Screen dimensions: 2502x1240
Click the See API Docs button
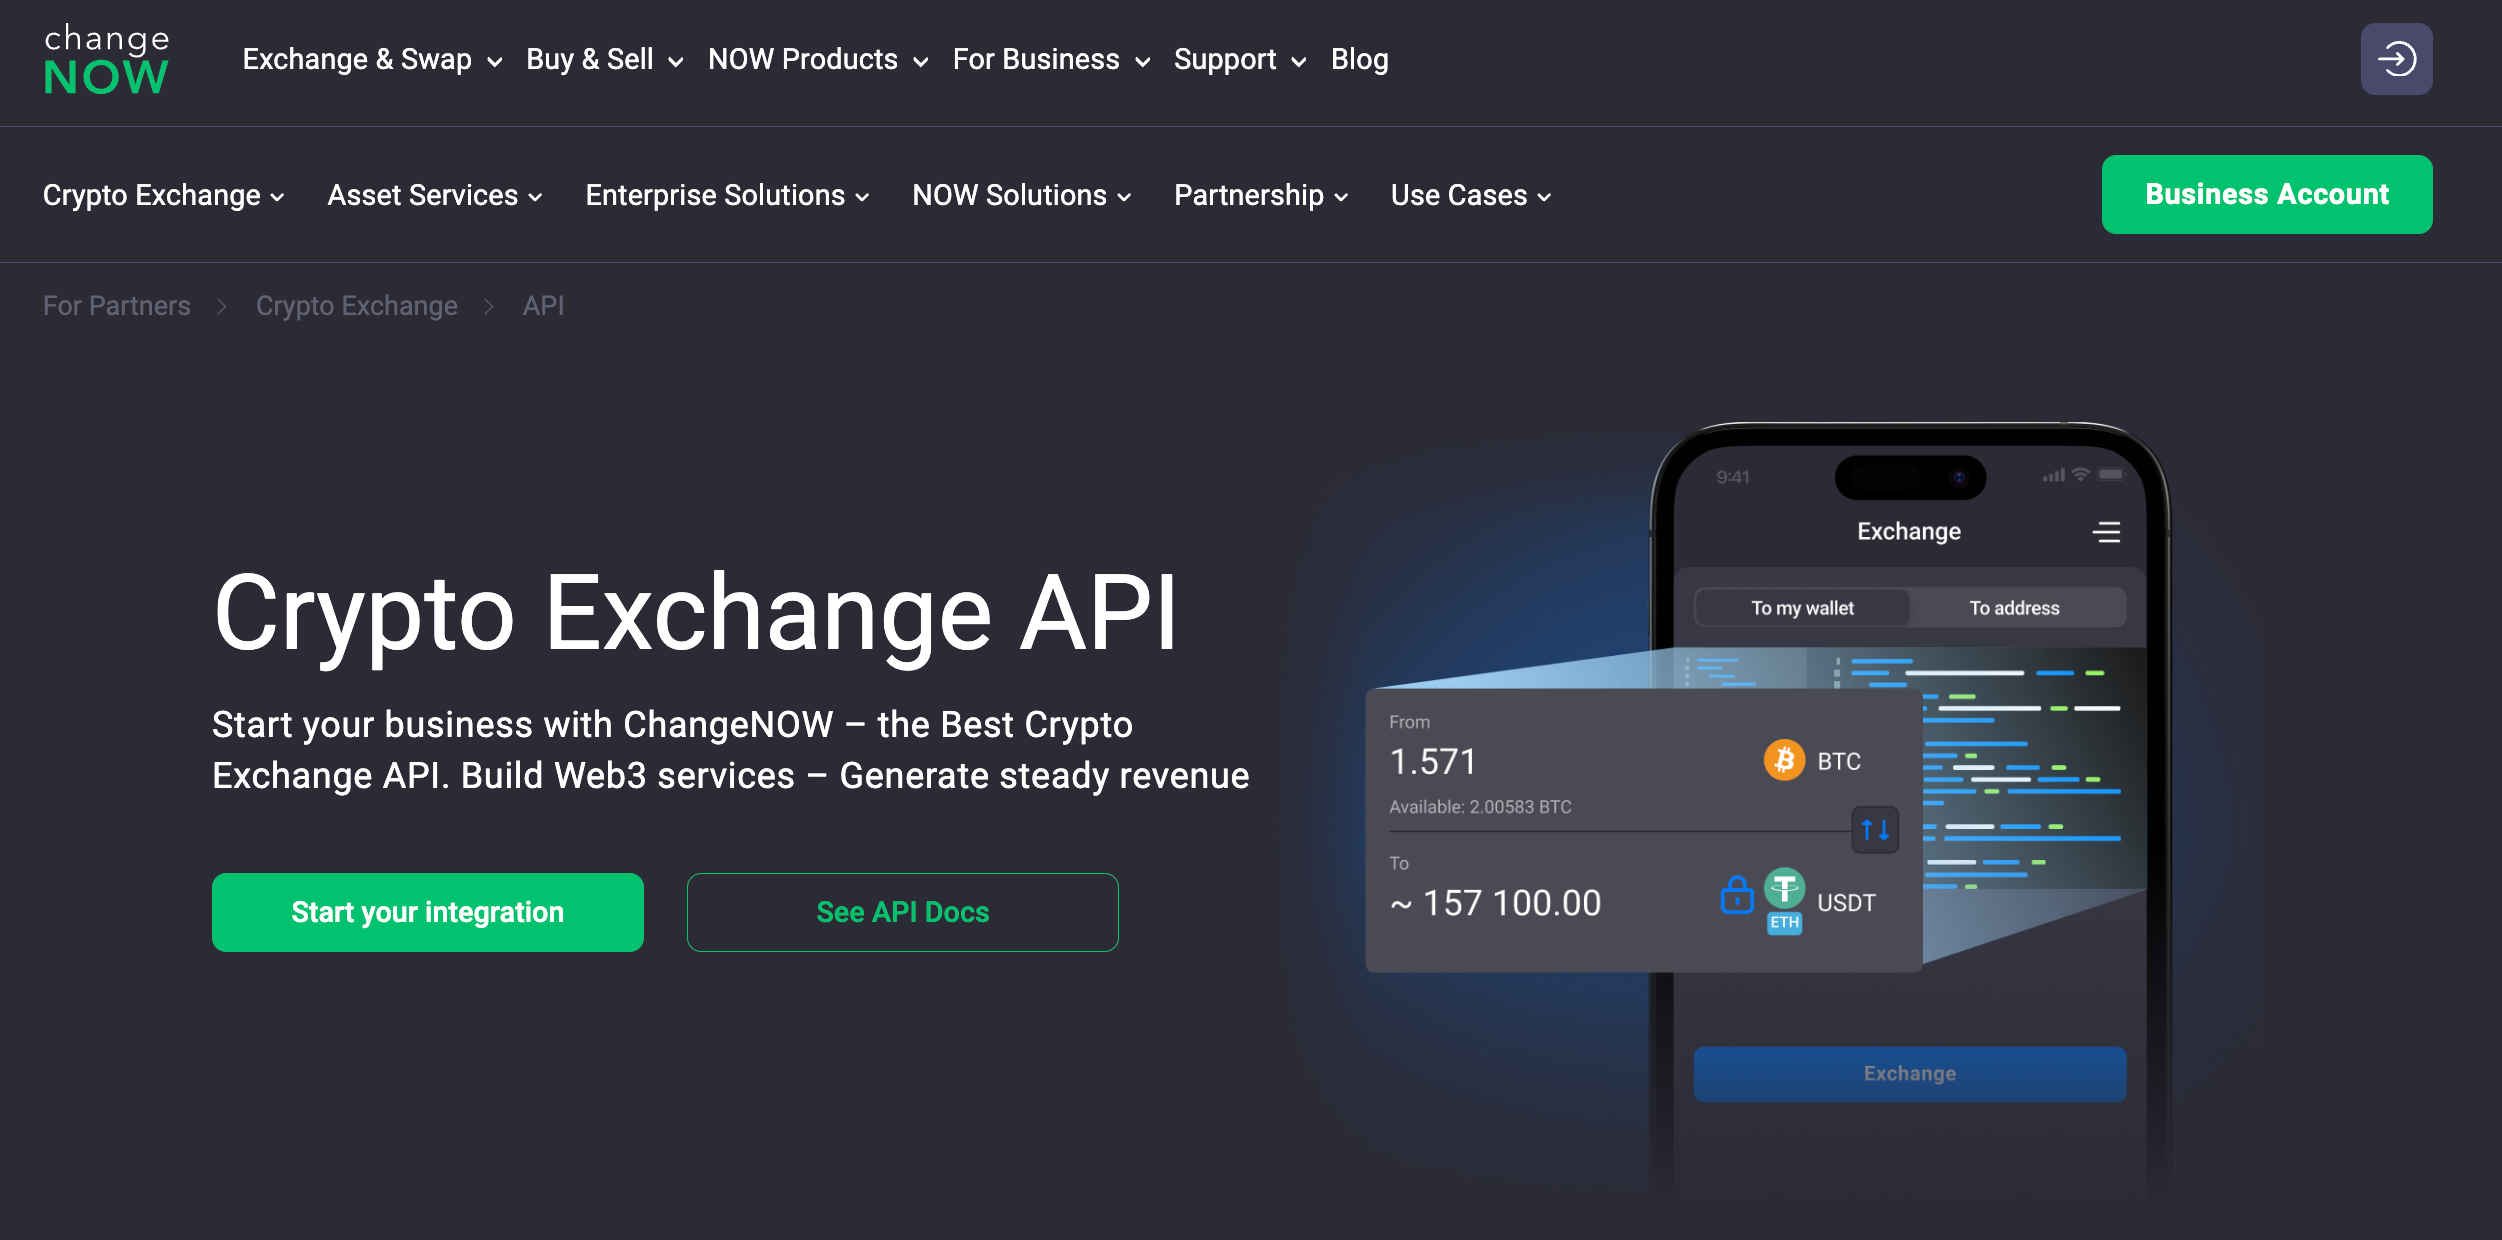click(x=903, y=912)
